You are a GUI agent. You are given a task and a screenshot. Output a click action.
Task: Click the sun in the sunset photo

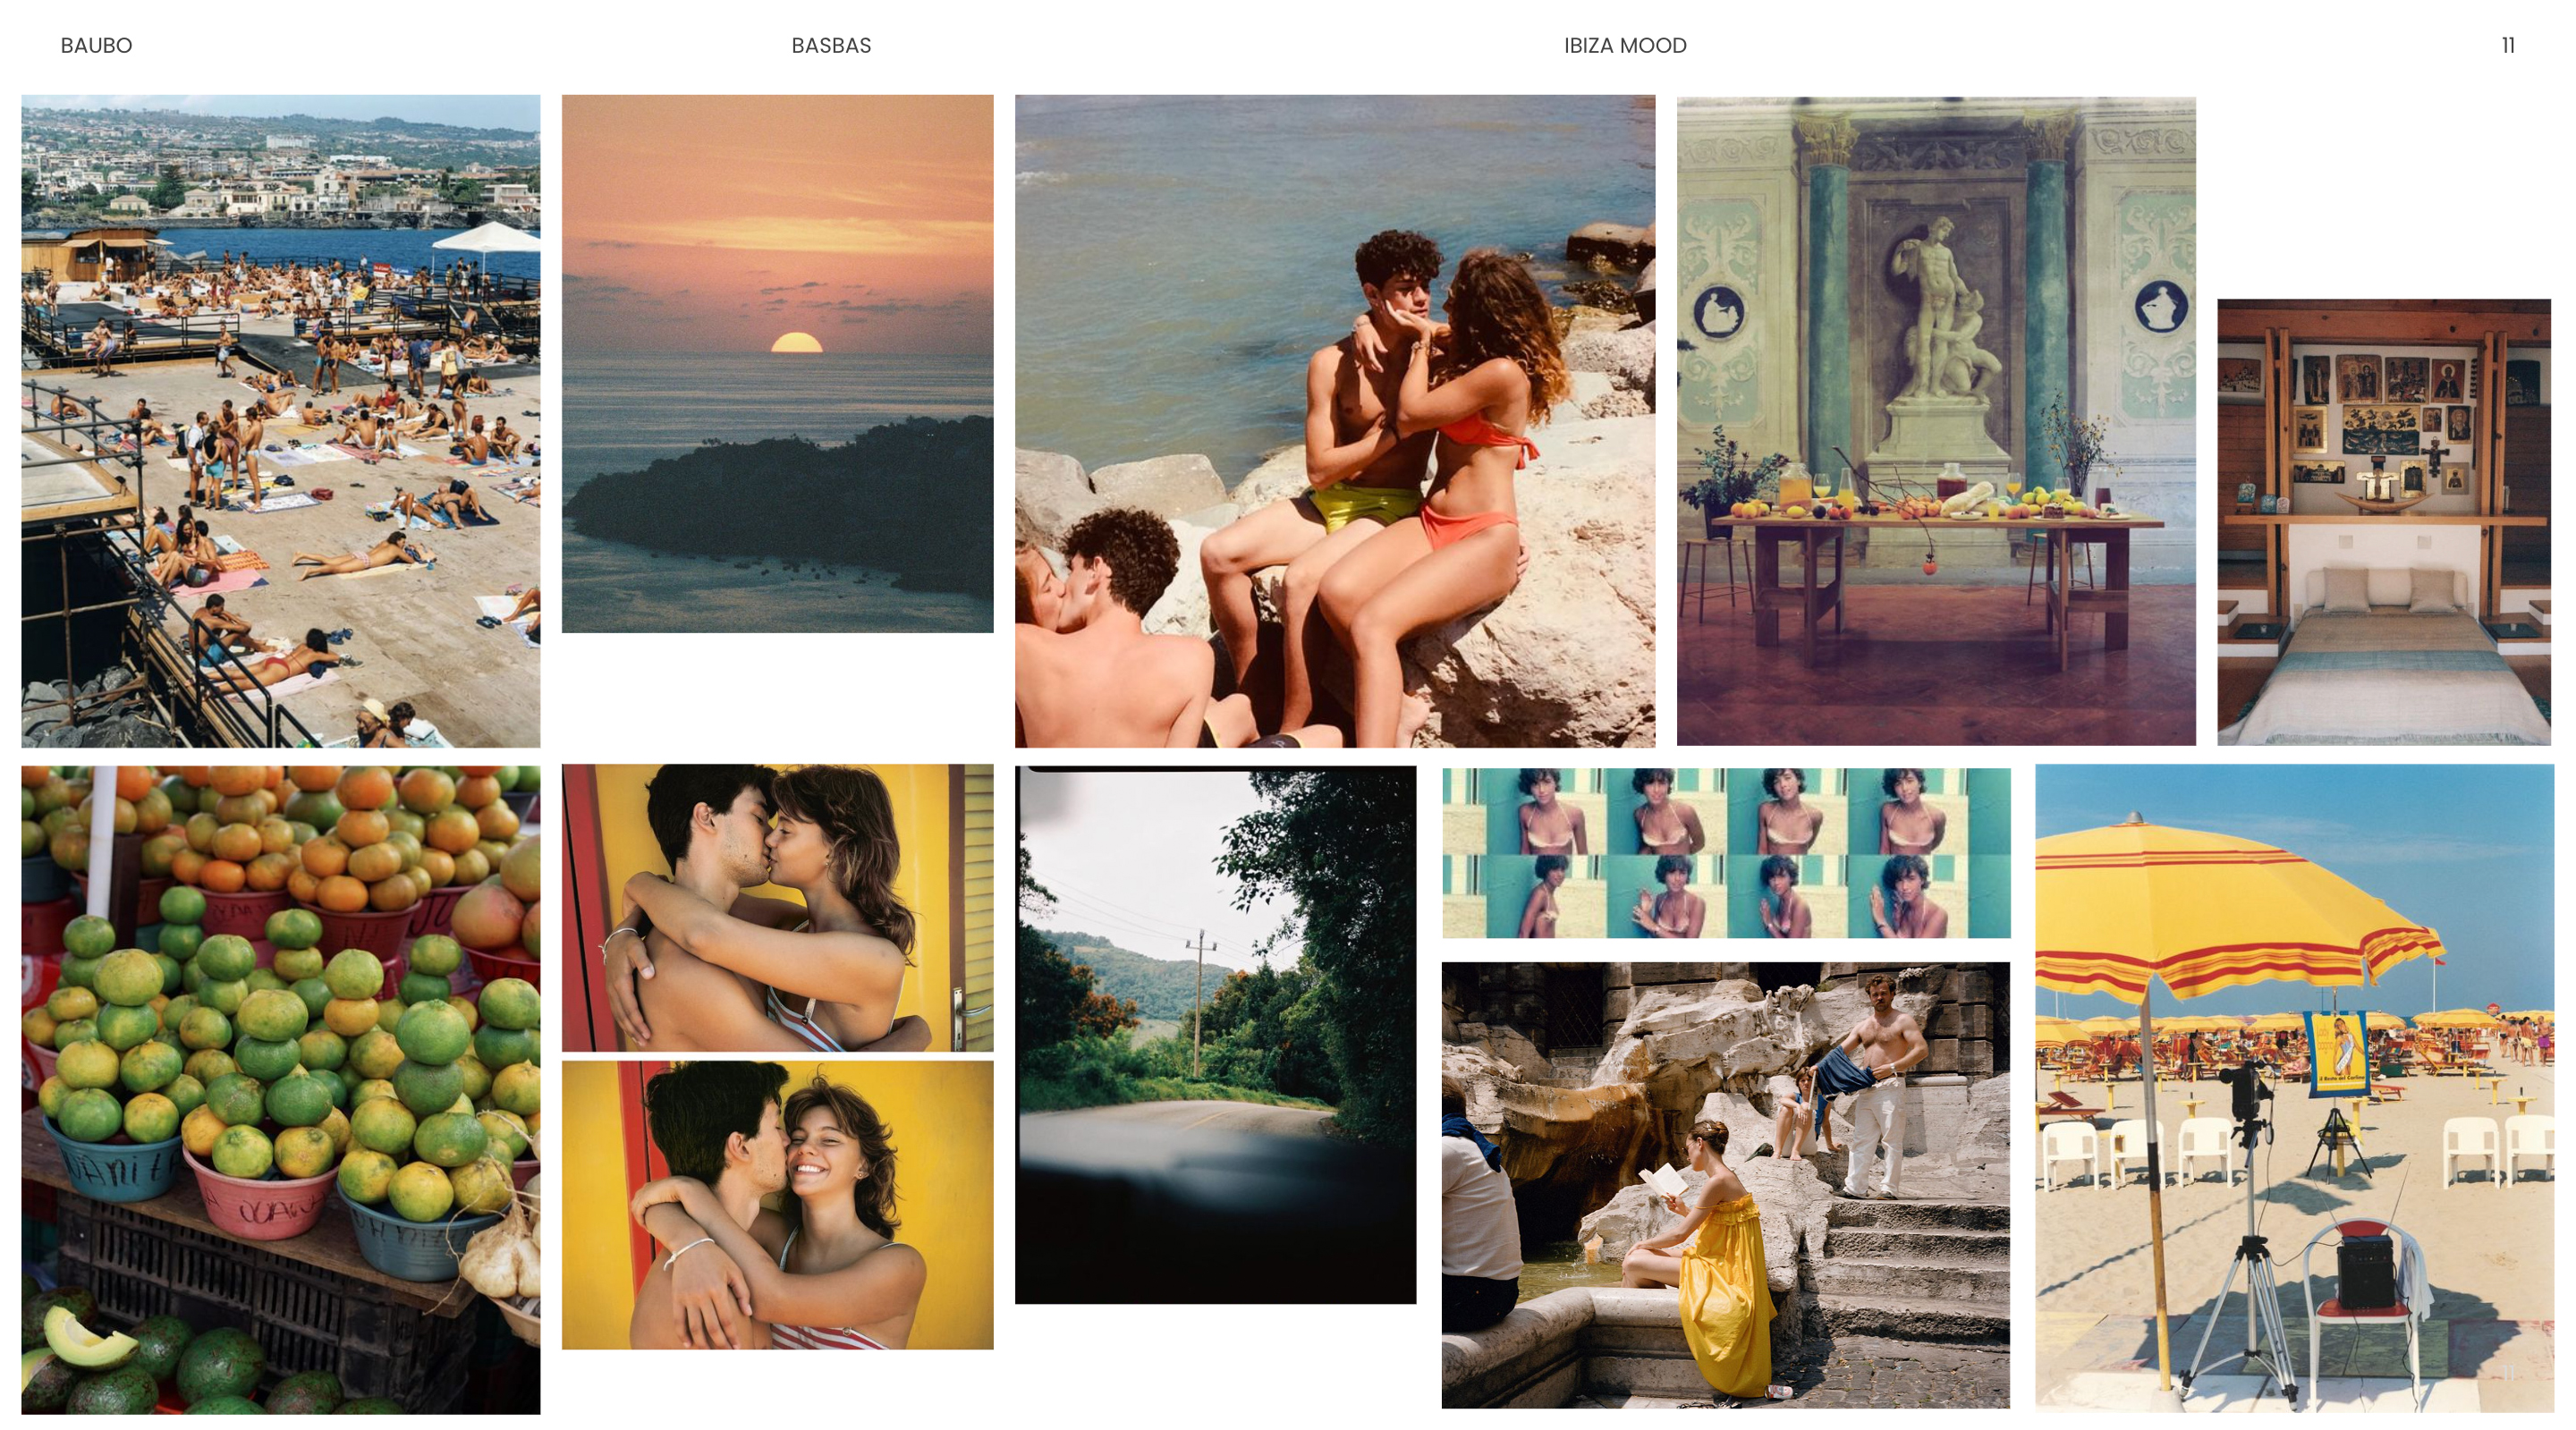796,343
